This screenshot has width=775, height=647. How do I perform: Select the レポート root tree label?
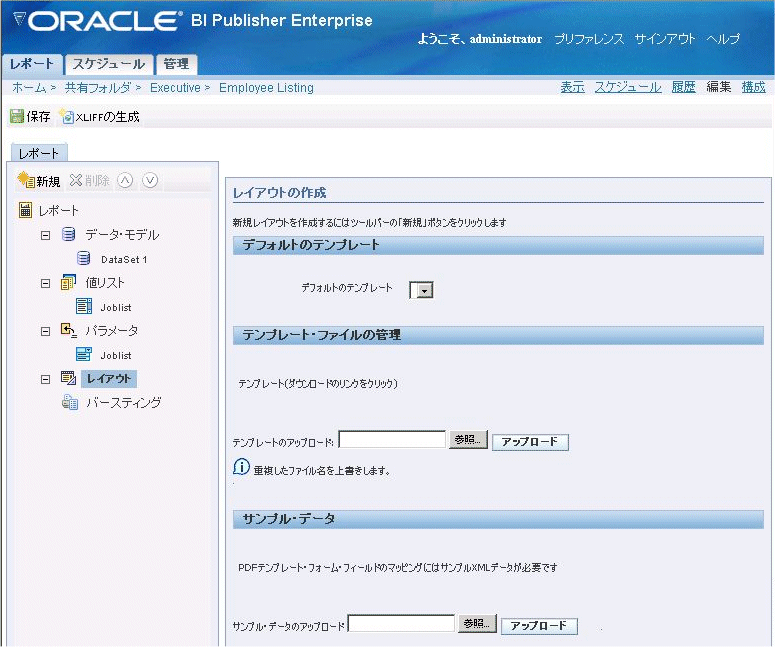pos(59,211)
